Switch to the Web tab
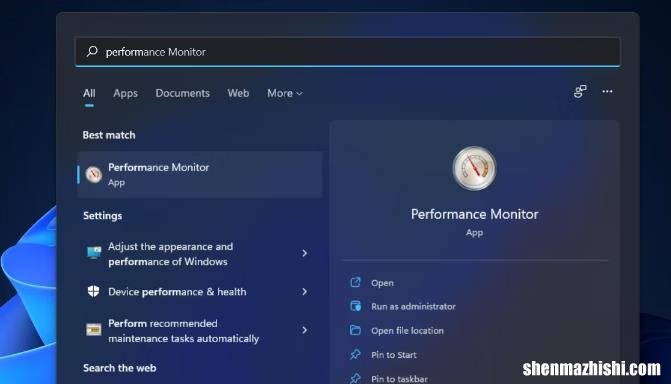Image resolution: width=671 pixels, height=384 pixels. pos(238,93)
